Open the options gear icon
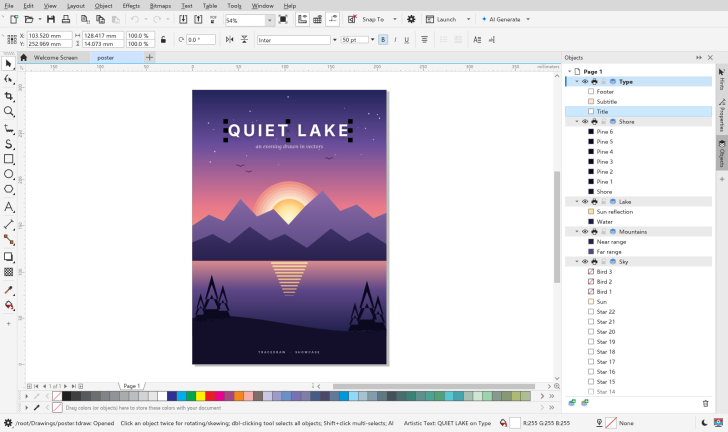Image resolution: width=728 pixels, height=432 pixels. pos(411,20)
